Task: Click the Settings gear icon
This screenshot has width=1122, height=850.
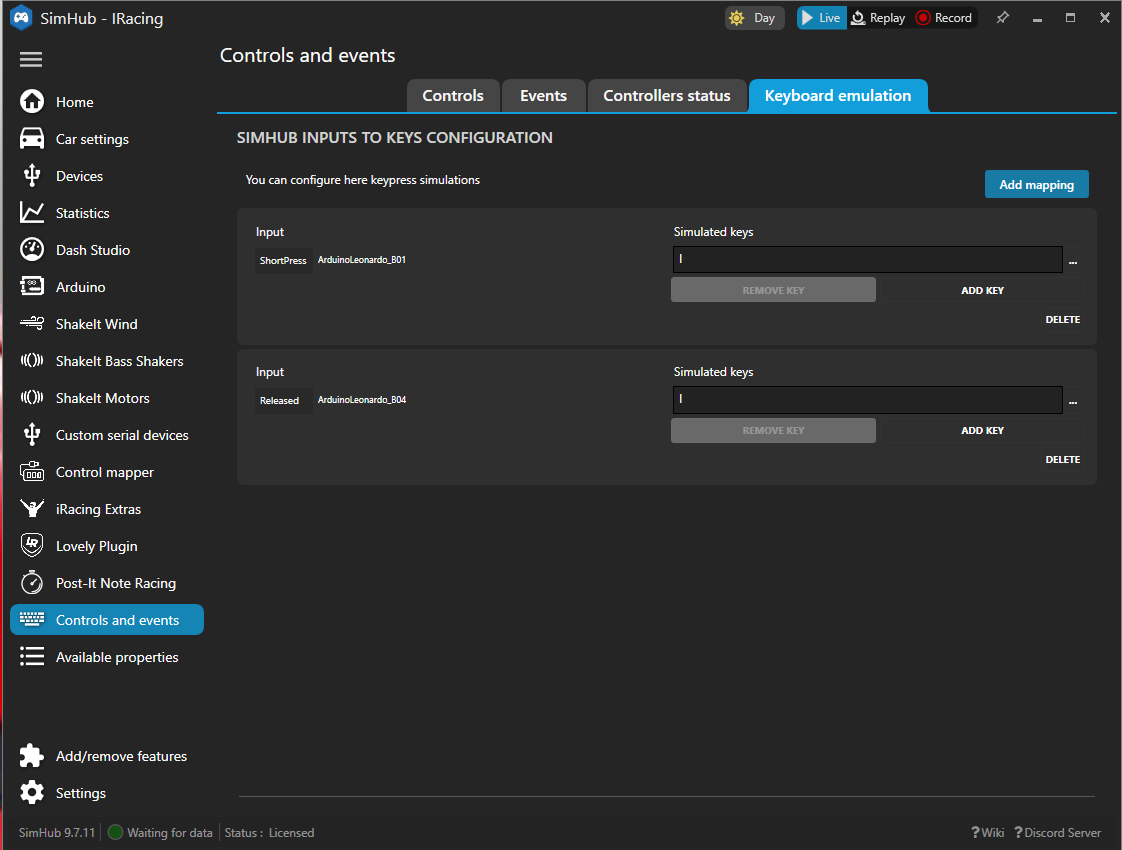Action: tap(31, 793)
